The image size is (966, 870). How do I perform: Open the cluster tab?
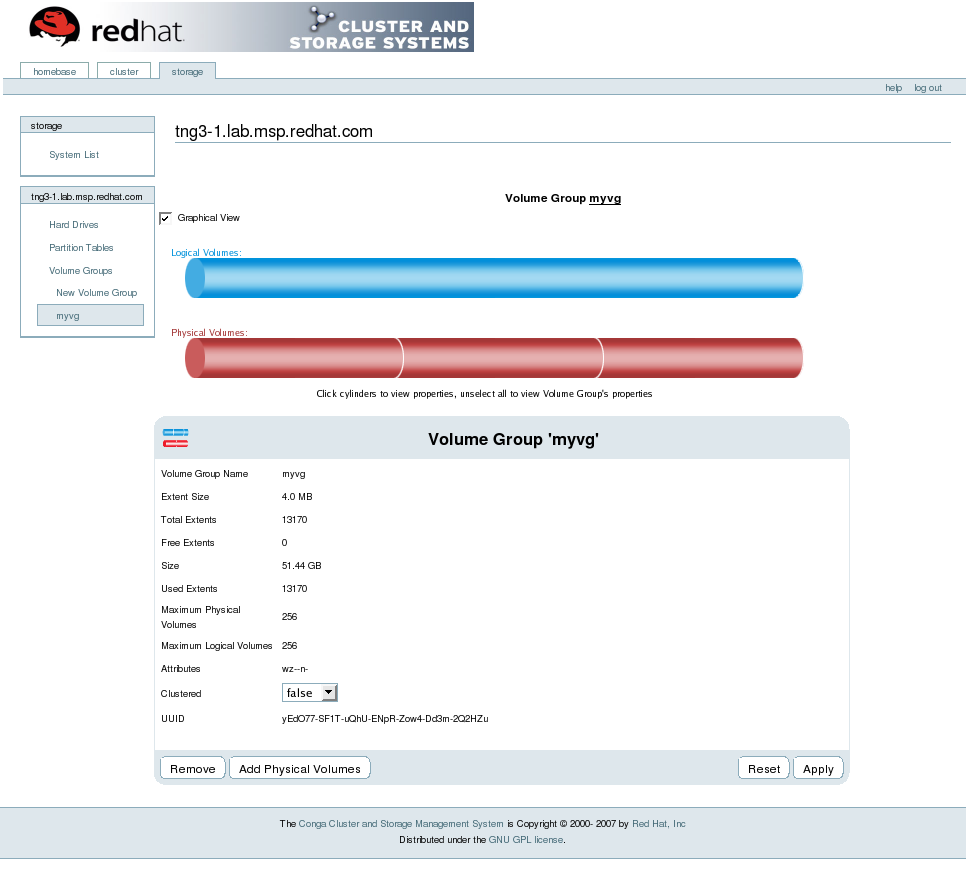(x=123, y=71)
